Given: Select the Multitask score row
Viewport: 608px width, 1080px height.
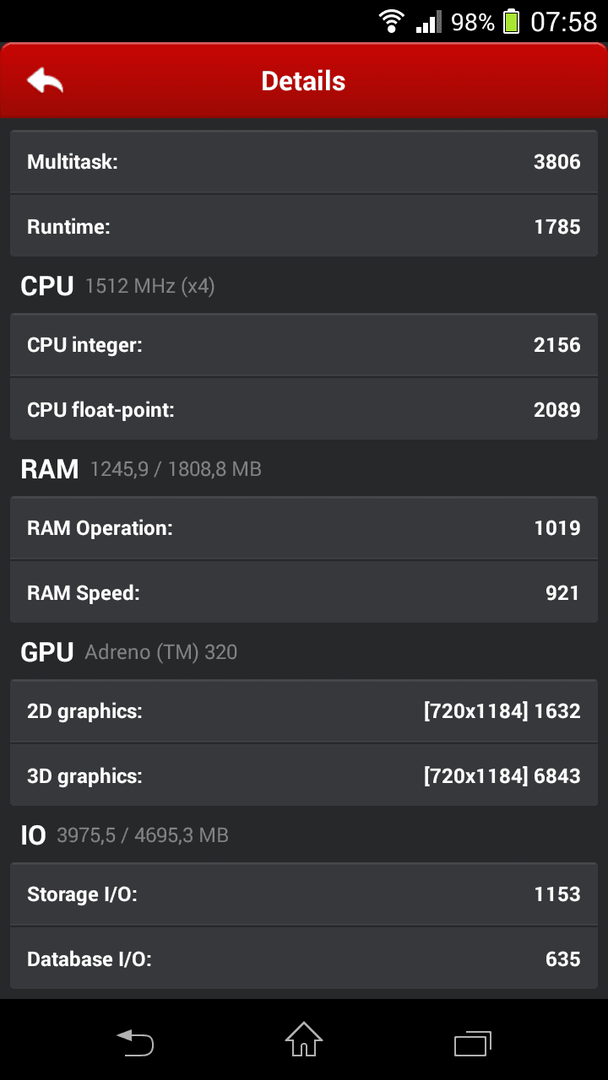Looking at the screenshot, I should pyautogui.click(x=304, y=162).
